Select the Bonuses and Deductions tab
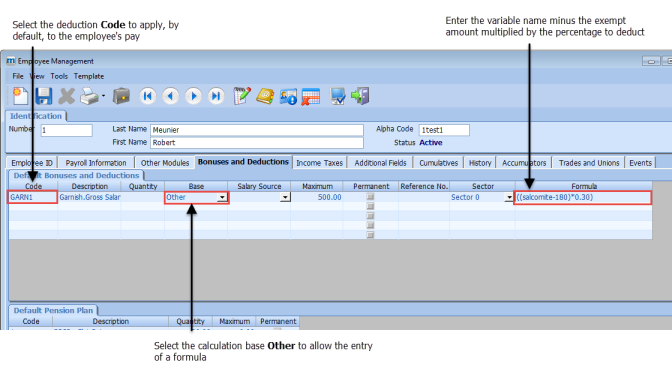Image resolution: width=672 pixels, height=372 pixels. [243, 162]
